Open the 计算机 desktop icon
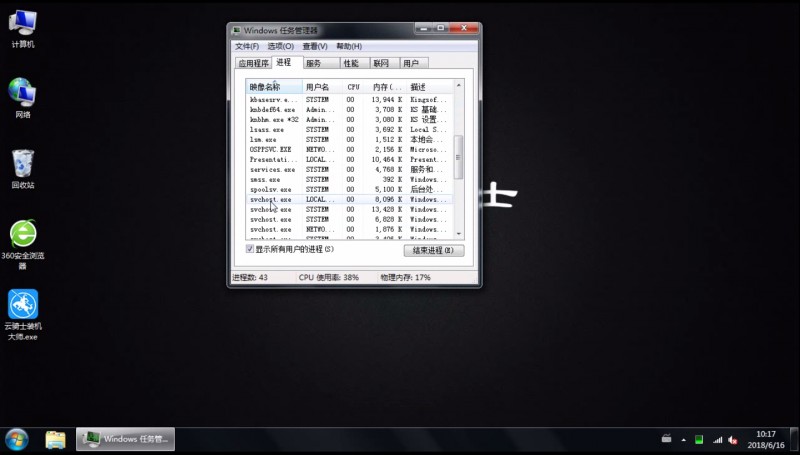The width and height of the screenshot is (800, 455). pos(23,29)
